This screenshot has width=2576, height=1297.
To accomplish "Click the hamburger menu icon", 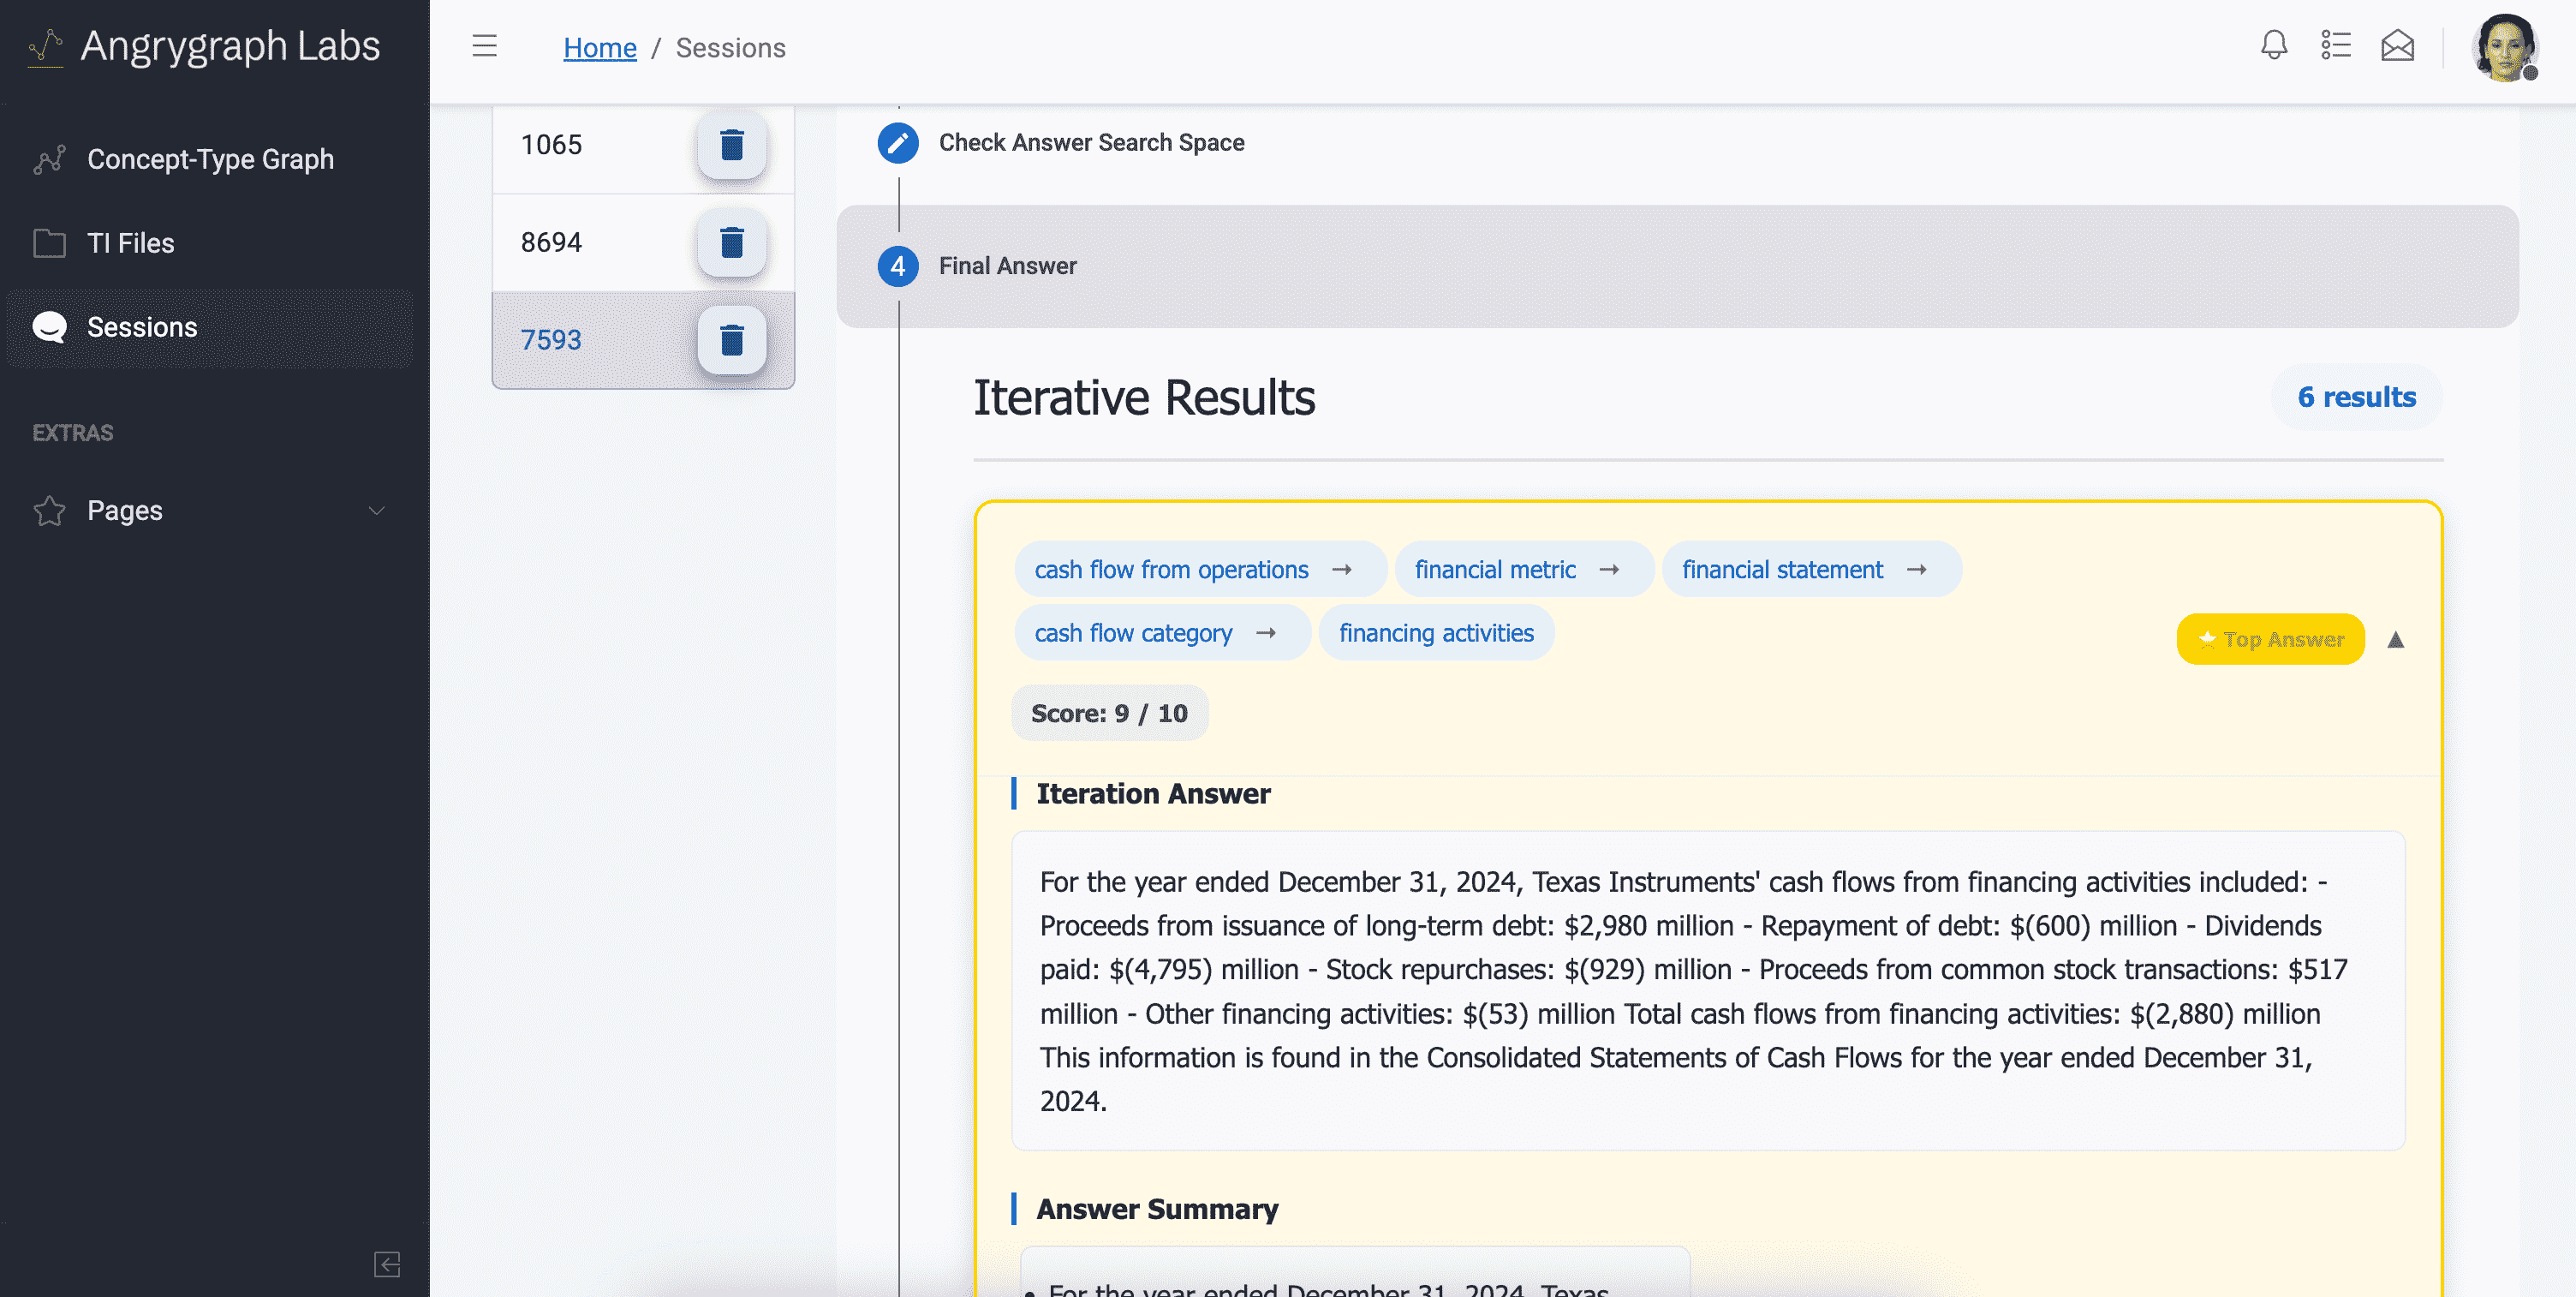I will coord(485,46).
